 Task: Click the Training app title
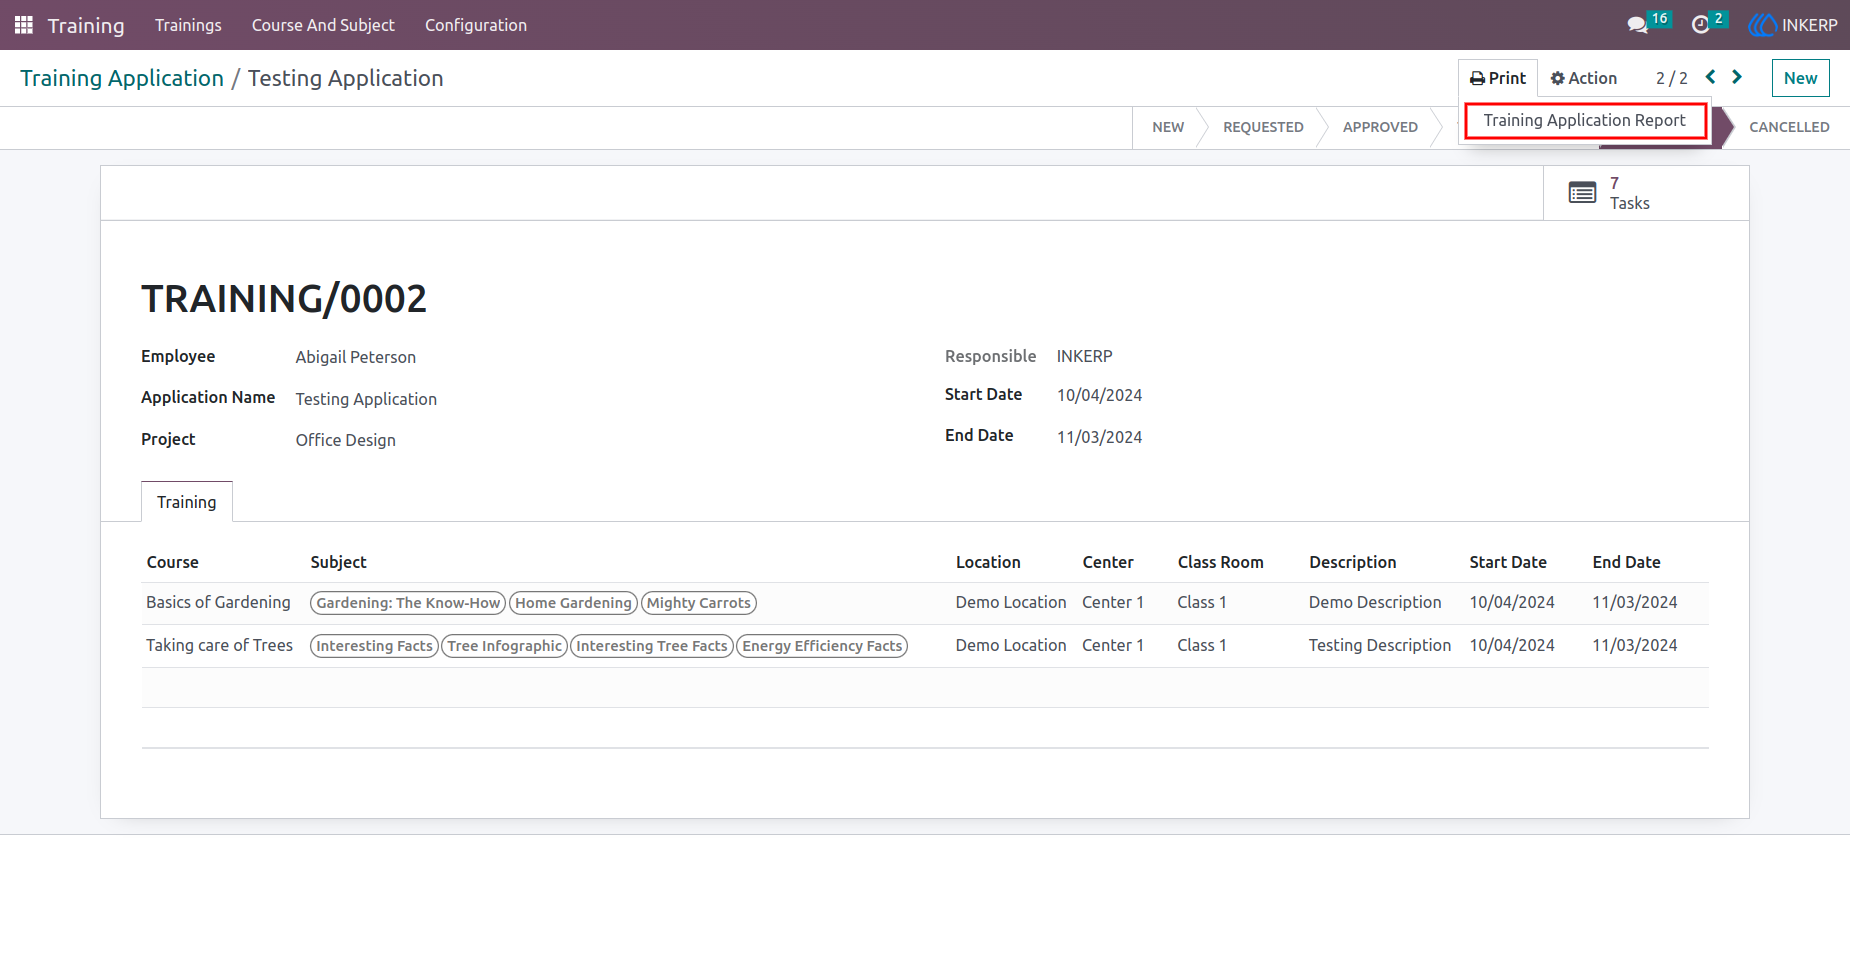coord(86,25)
